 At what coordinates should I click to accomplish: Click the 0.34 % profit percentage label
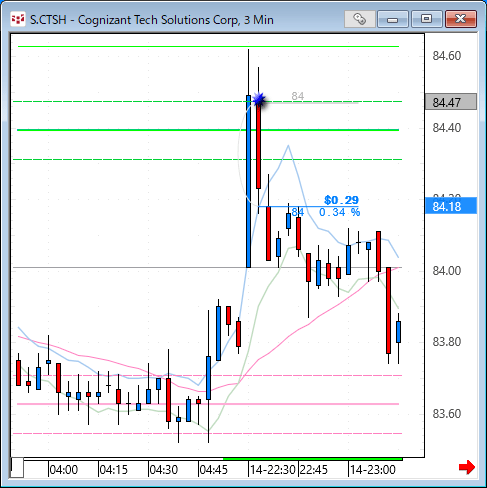coord(339,212)
